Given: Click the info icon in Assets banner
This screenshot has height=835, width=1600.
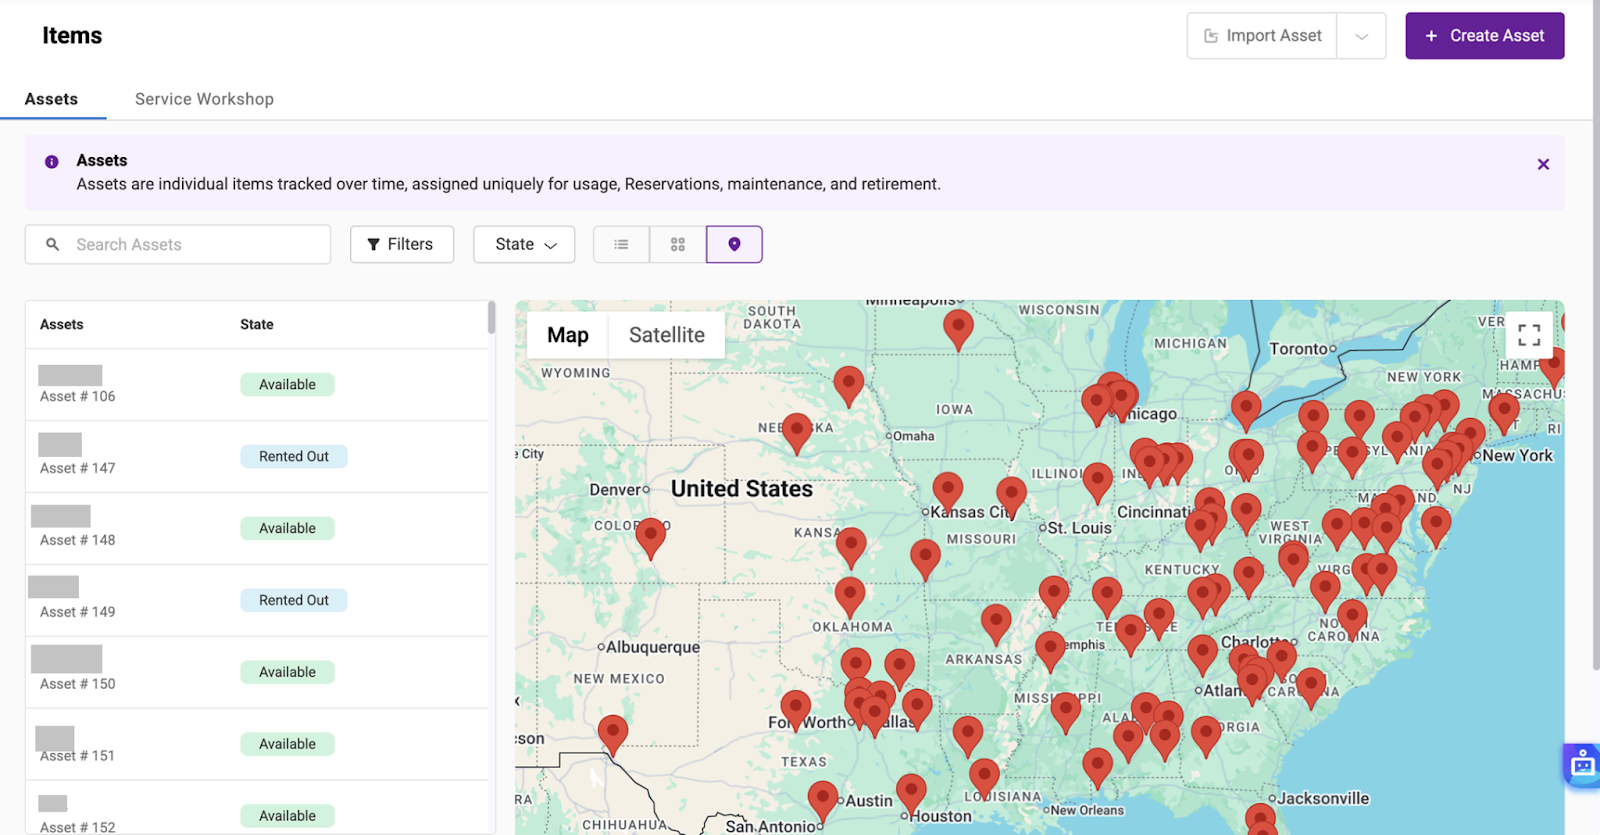Looking at the screenshot, I should [52, 161].
